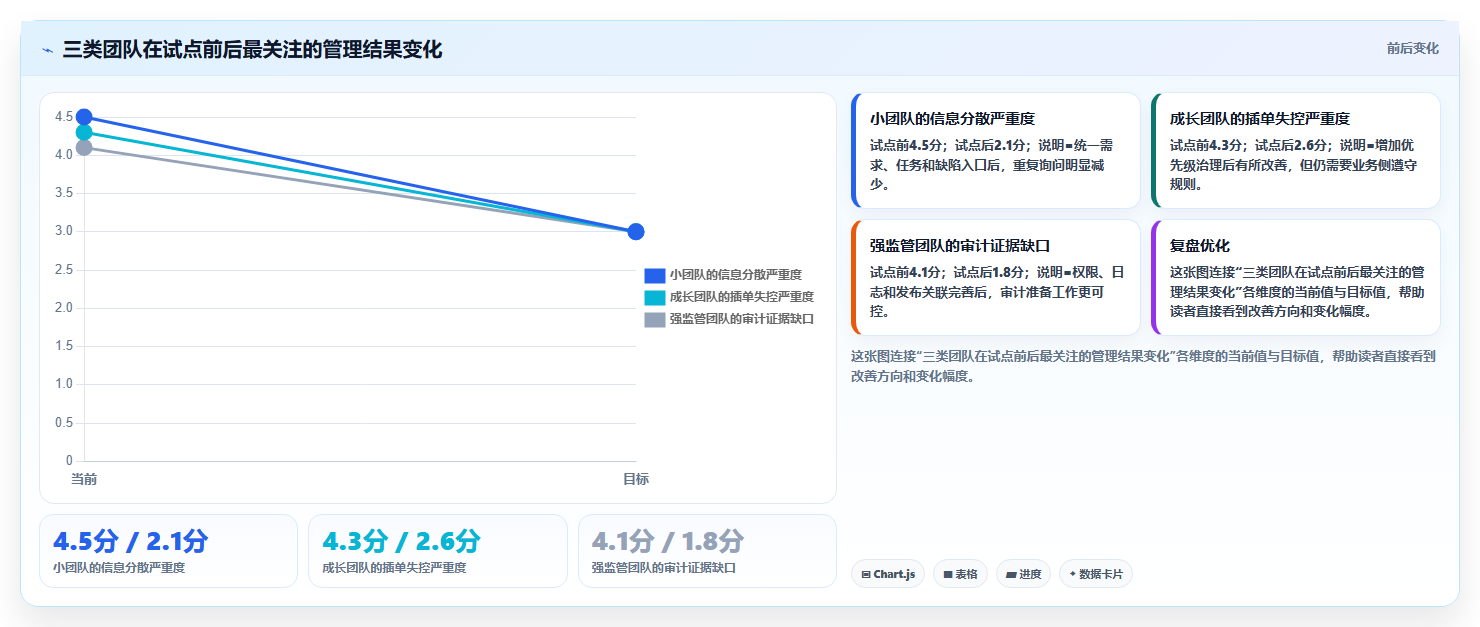Screen dimensions: 1480x627
Task: Open the 复盘优化 card
Action: tap(1295, 278)
